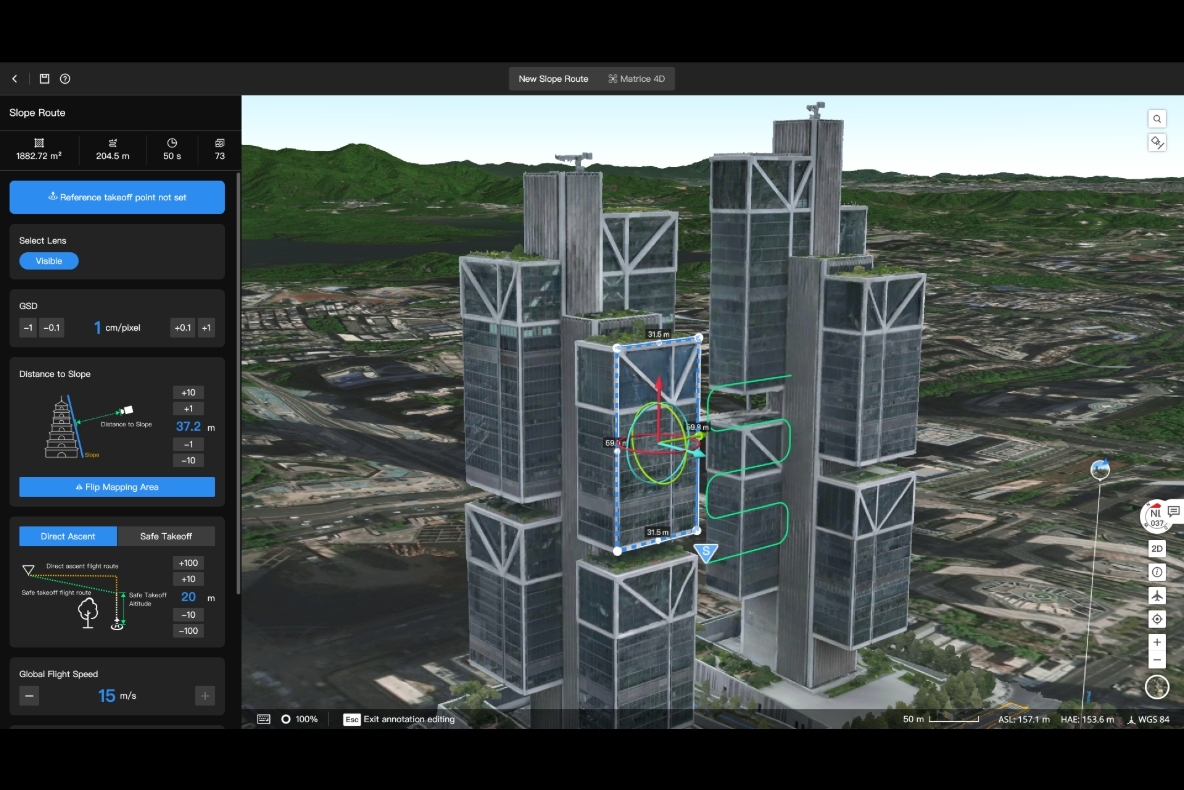The width and height of the screenshot is (1184, 790).
Task: Click the aircraft location plane icon
Action: [x=1157, y=596]
